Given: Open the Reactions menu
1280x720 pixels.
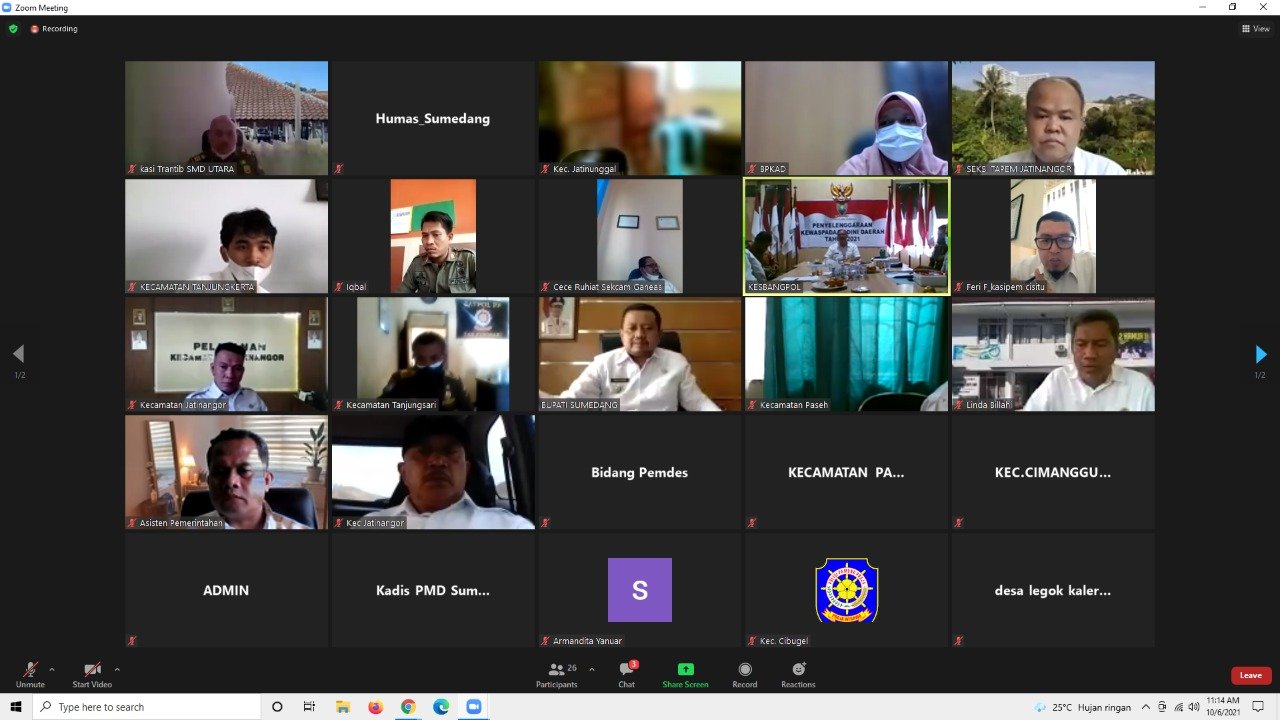Looking at the screenshot, I should click(x=798, y=670).
